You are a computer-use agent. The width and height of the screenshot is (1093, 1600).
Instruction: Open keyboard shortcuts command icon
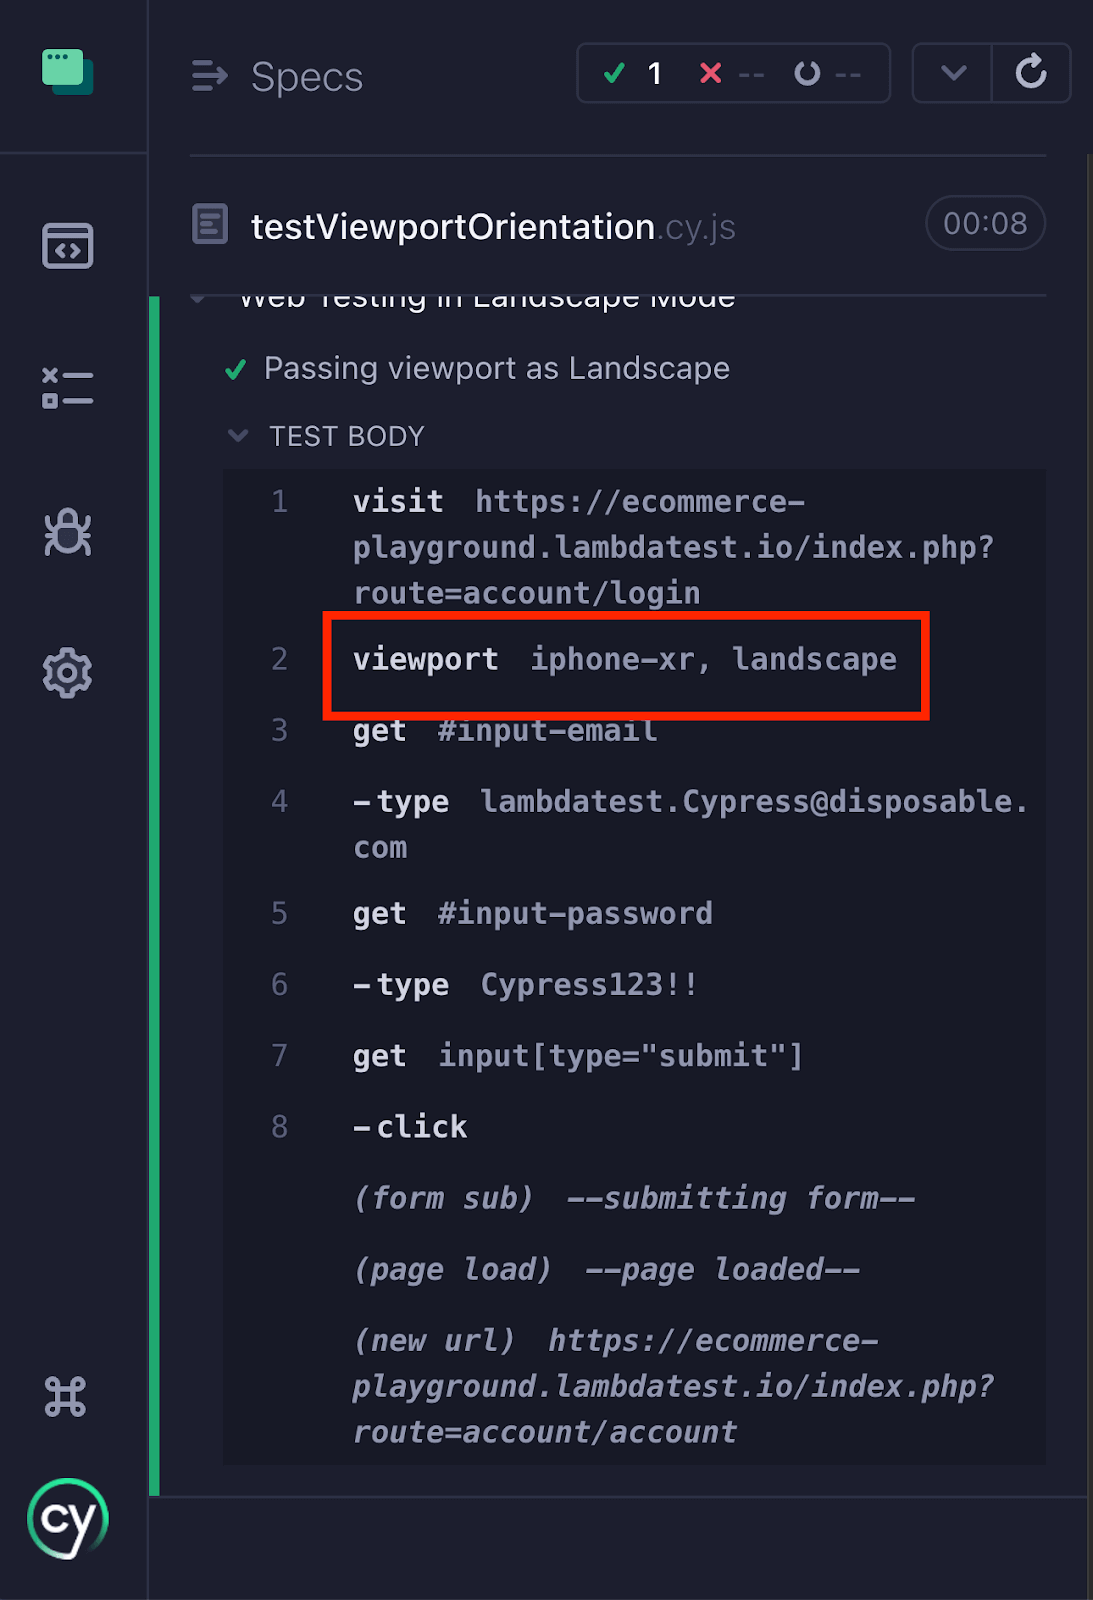click(x=66, y=1396)
